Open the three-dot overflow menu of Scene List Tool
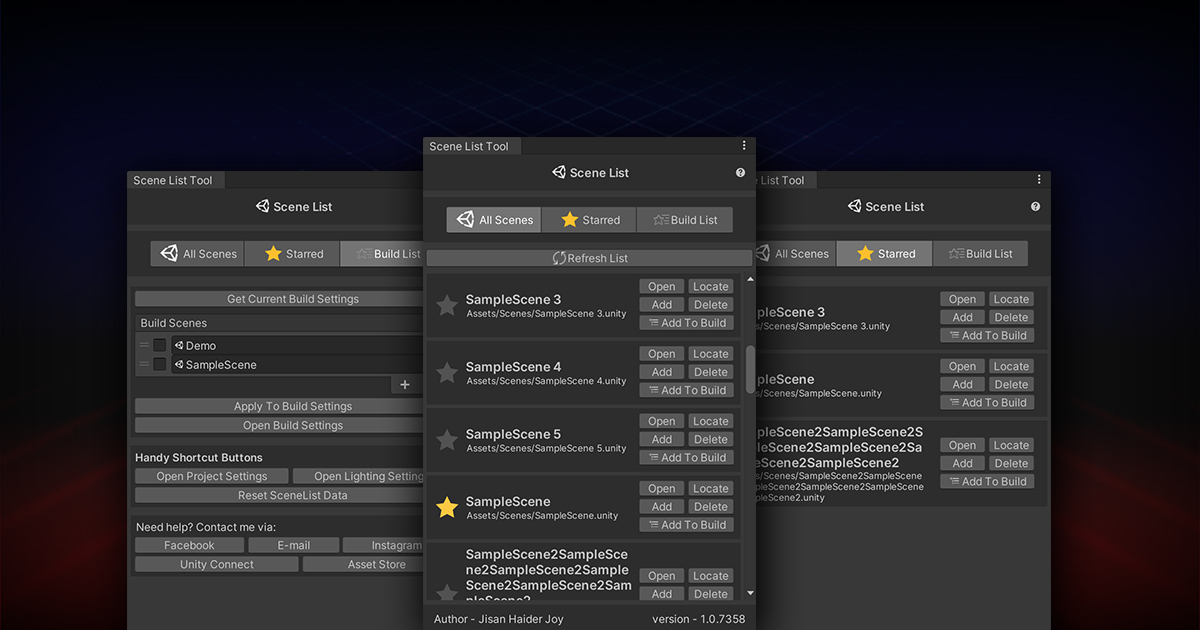1200x630 pixels. [744, 145]
